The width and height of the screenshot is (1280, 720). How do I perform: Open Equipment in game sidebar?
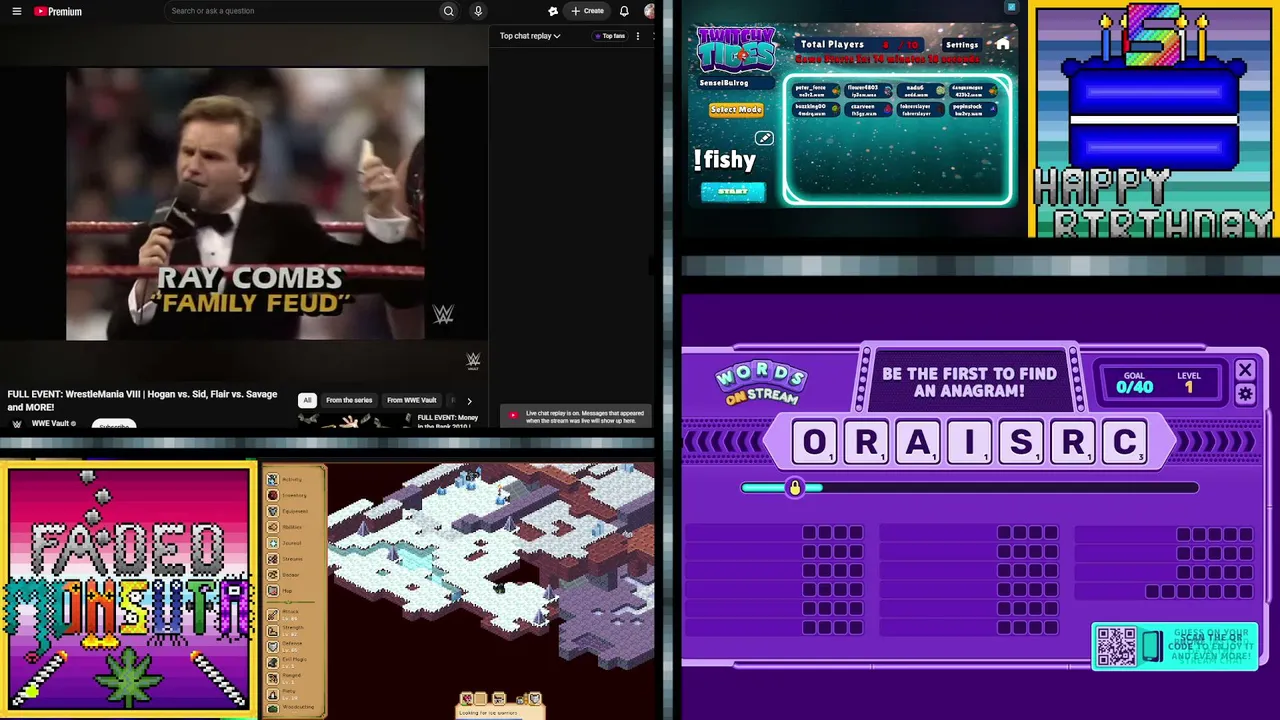pyautogui.click(x=272, y=512)
